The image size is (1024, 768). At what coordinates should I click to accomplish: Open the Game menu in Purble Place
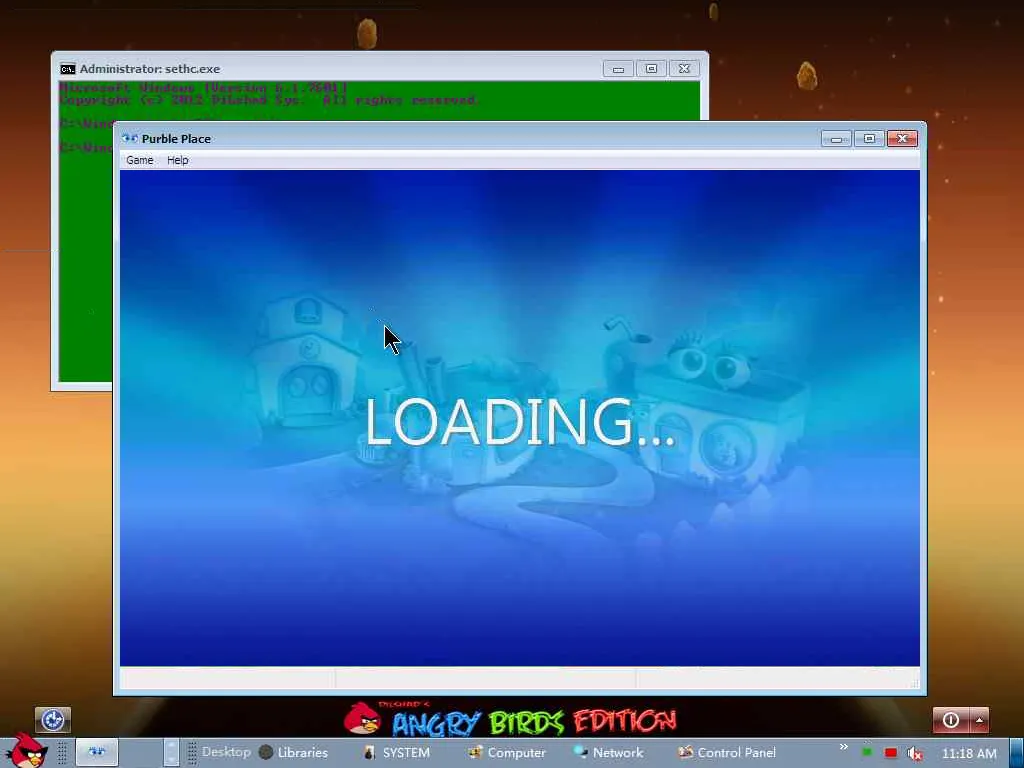coord(140,160)
